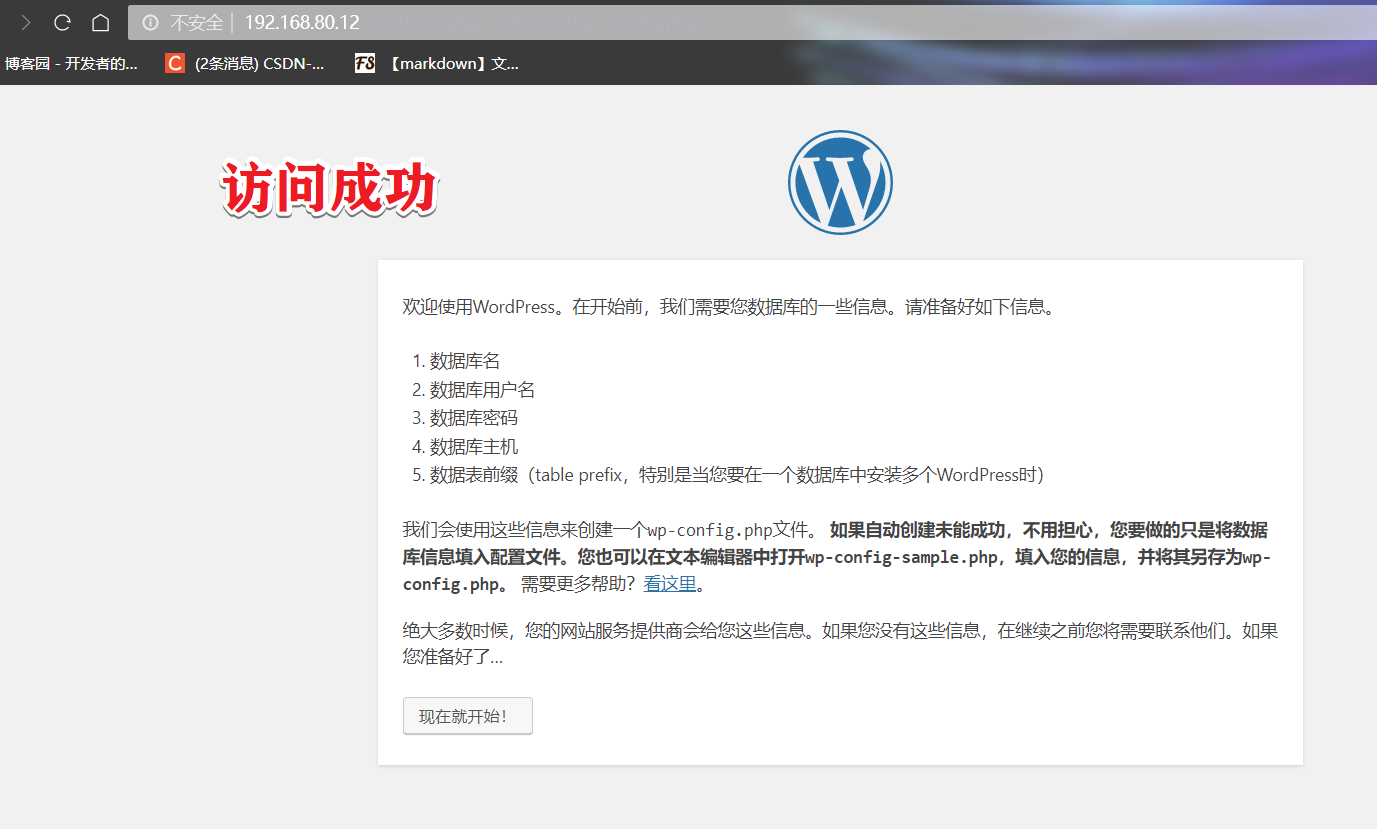Screen dimensions: 1377x829
Task: Go to the browser home page icon
Action: tap(100, 22)
